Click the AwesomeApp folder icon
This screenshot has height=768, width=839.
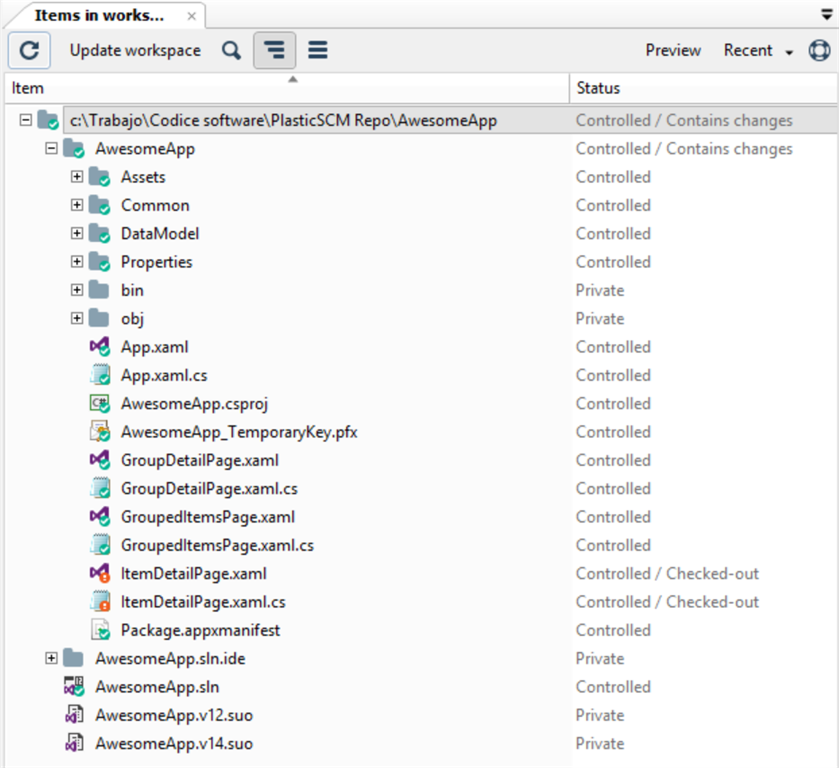tap(73, 149)
